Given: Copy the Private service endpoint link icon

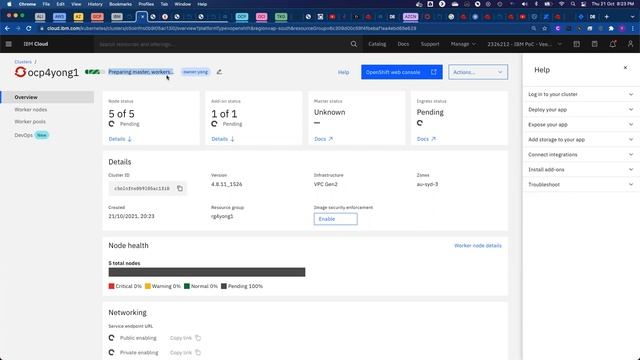Looking at the screenshot, I should pyautogui.click(x=198, y=352).
